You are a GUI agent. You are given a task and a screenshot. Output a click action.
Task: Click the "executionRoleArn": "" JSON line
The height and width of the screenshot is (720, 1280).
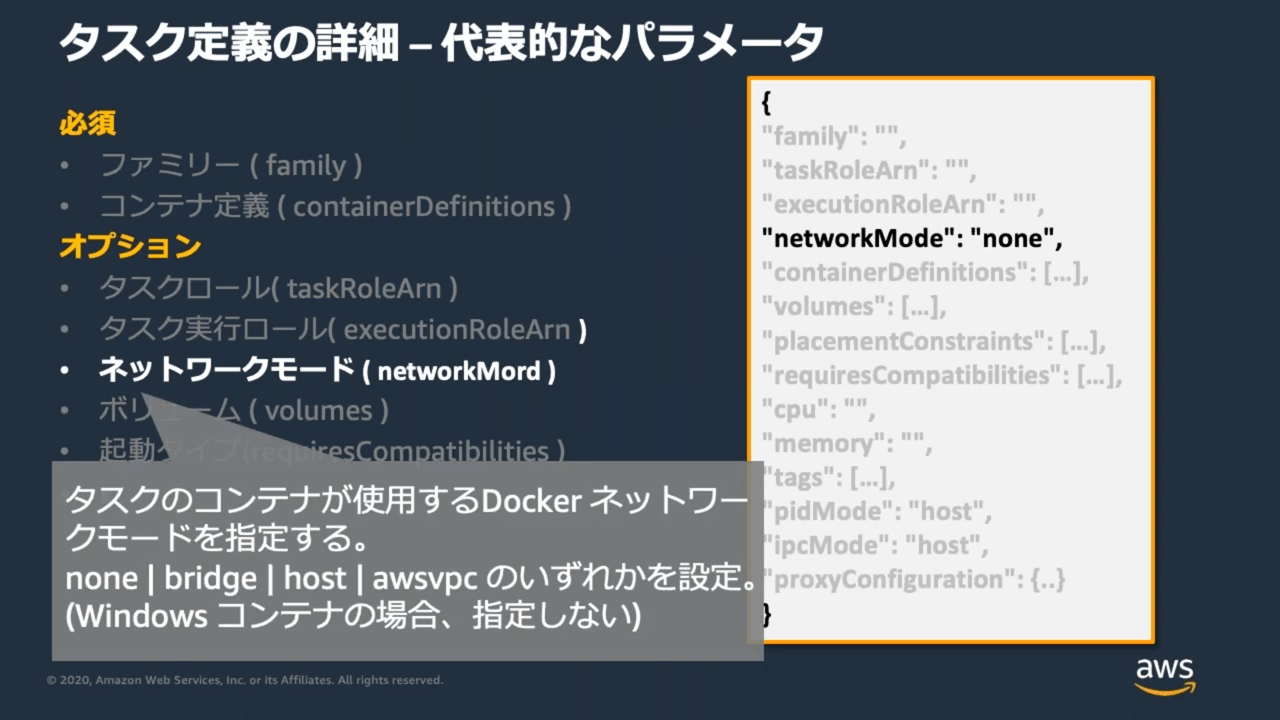point(903,204)
